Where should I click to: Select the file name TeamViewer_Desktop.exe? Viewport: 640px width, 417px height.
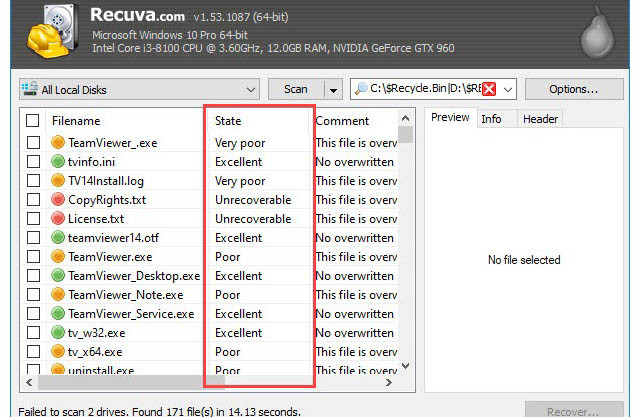(134, 276)
